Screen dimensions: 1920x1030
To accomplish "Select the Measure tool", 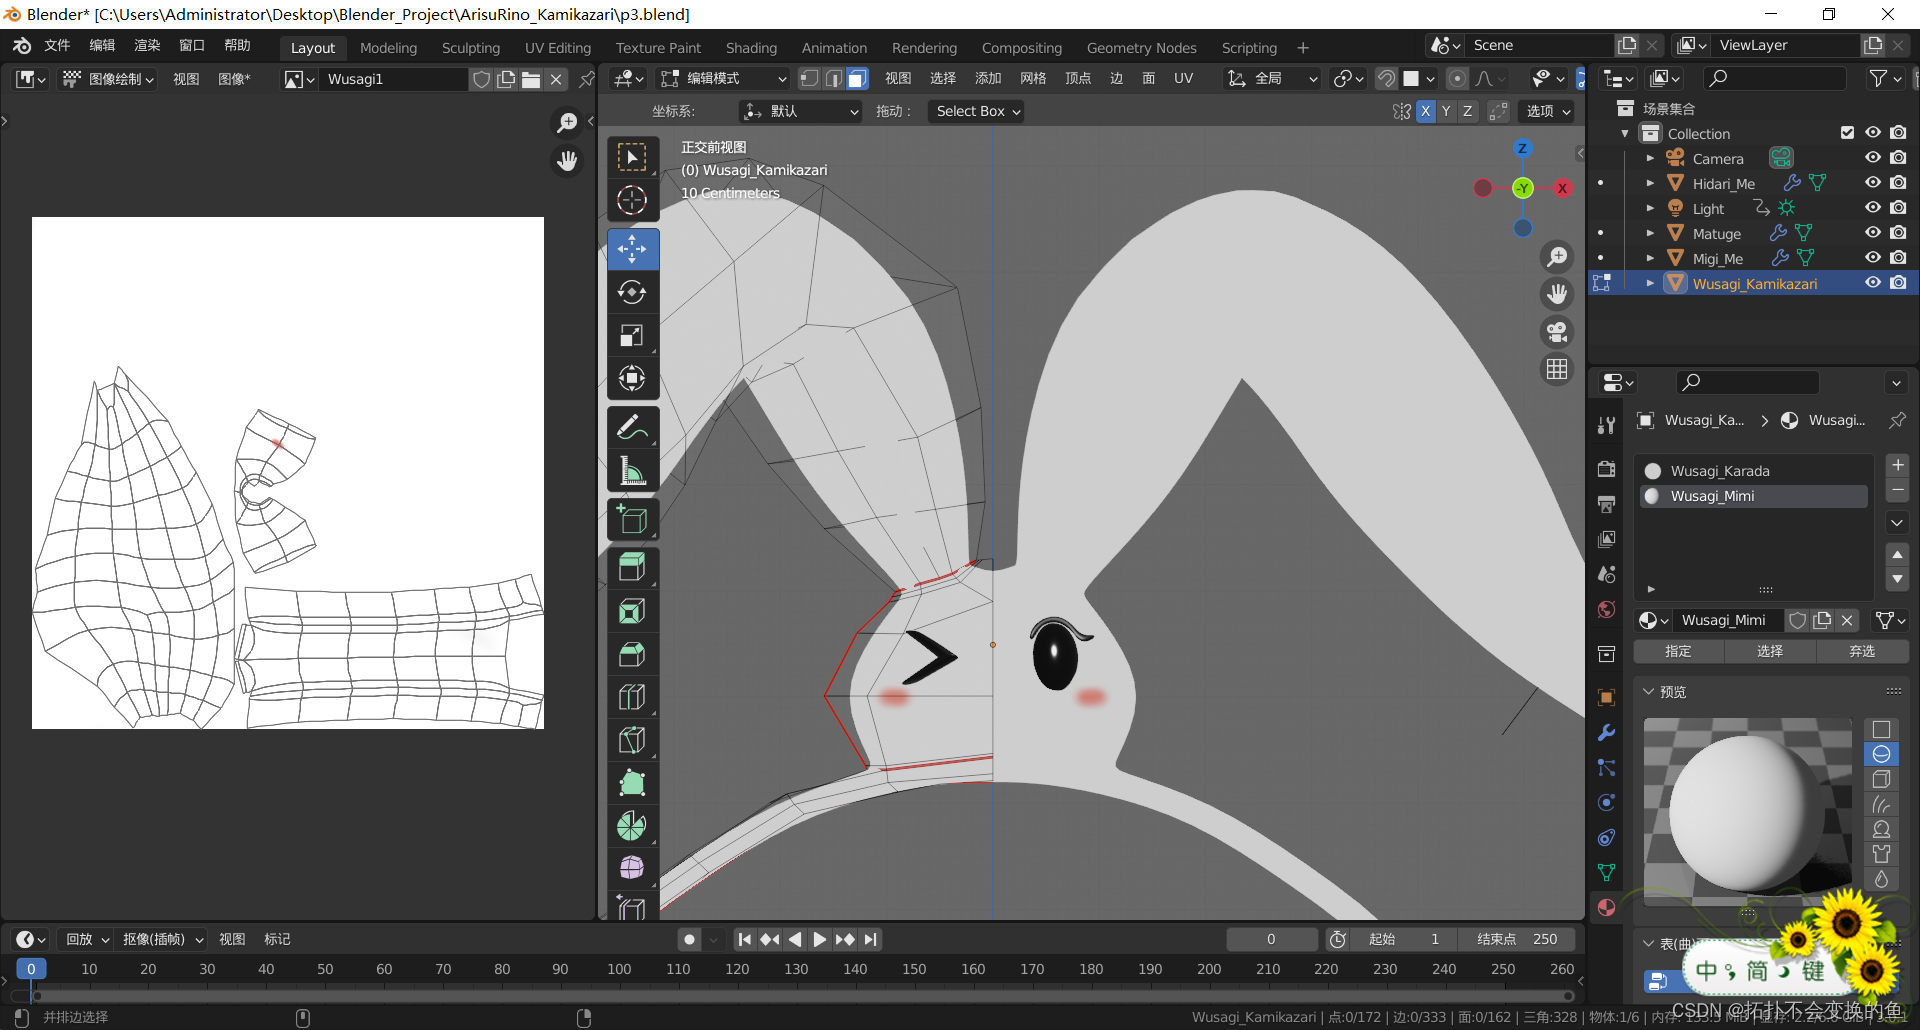I will 632,470.
